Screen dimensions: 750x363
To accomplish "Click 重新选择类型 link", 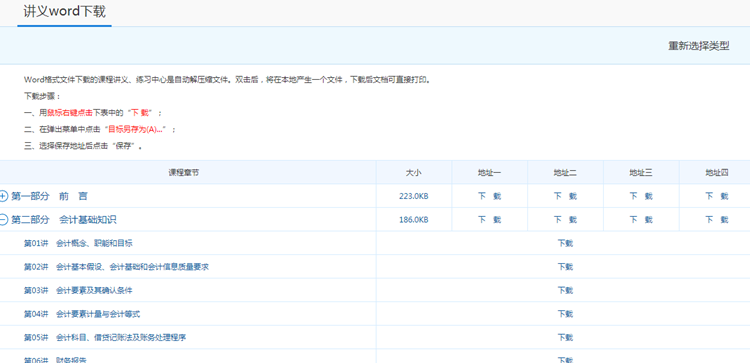I will point(698,46).
